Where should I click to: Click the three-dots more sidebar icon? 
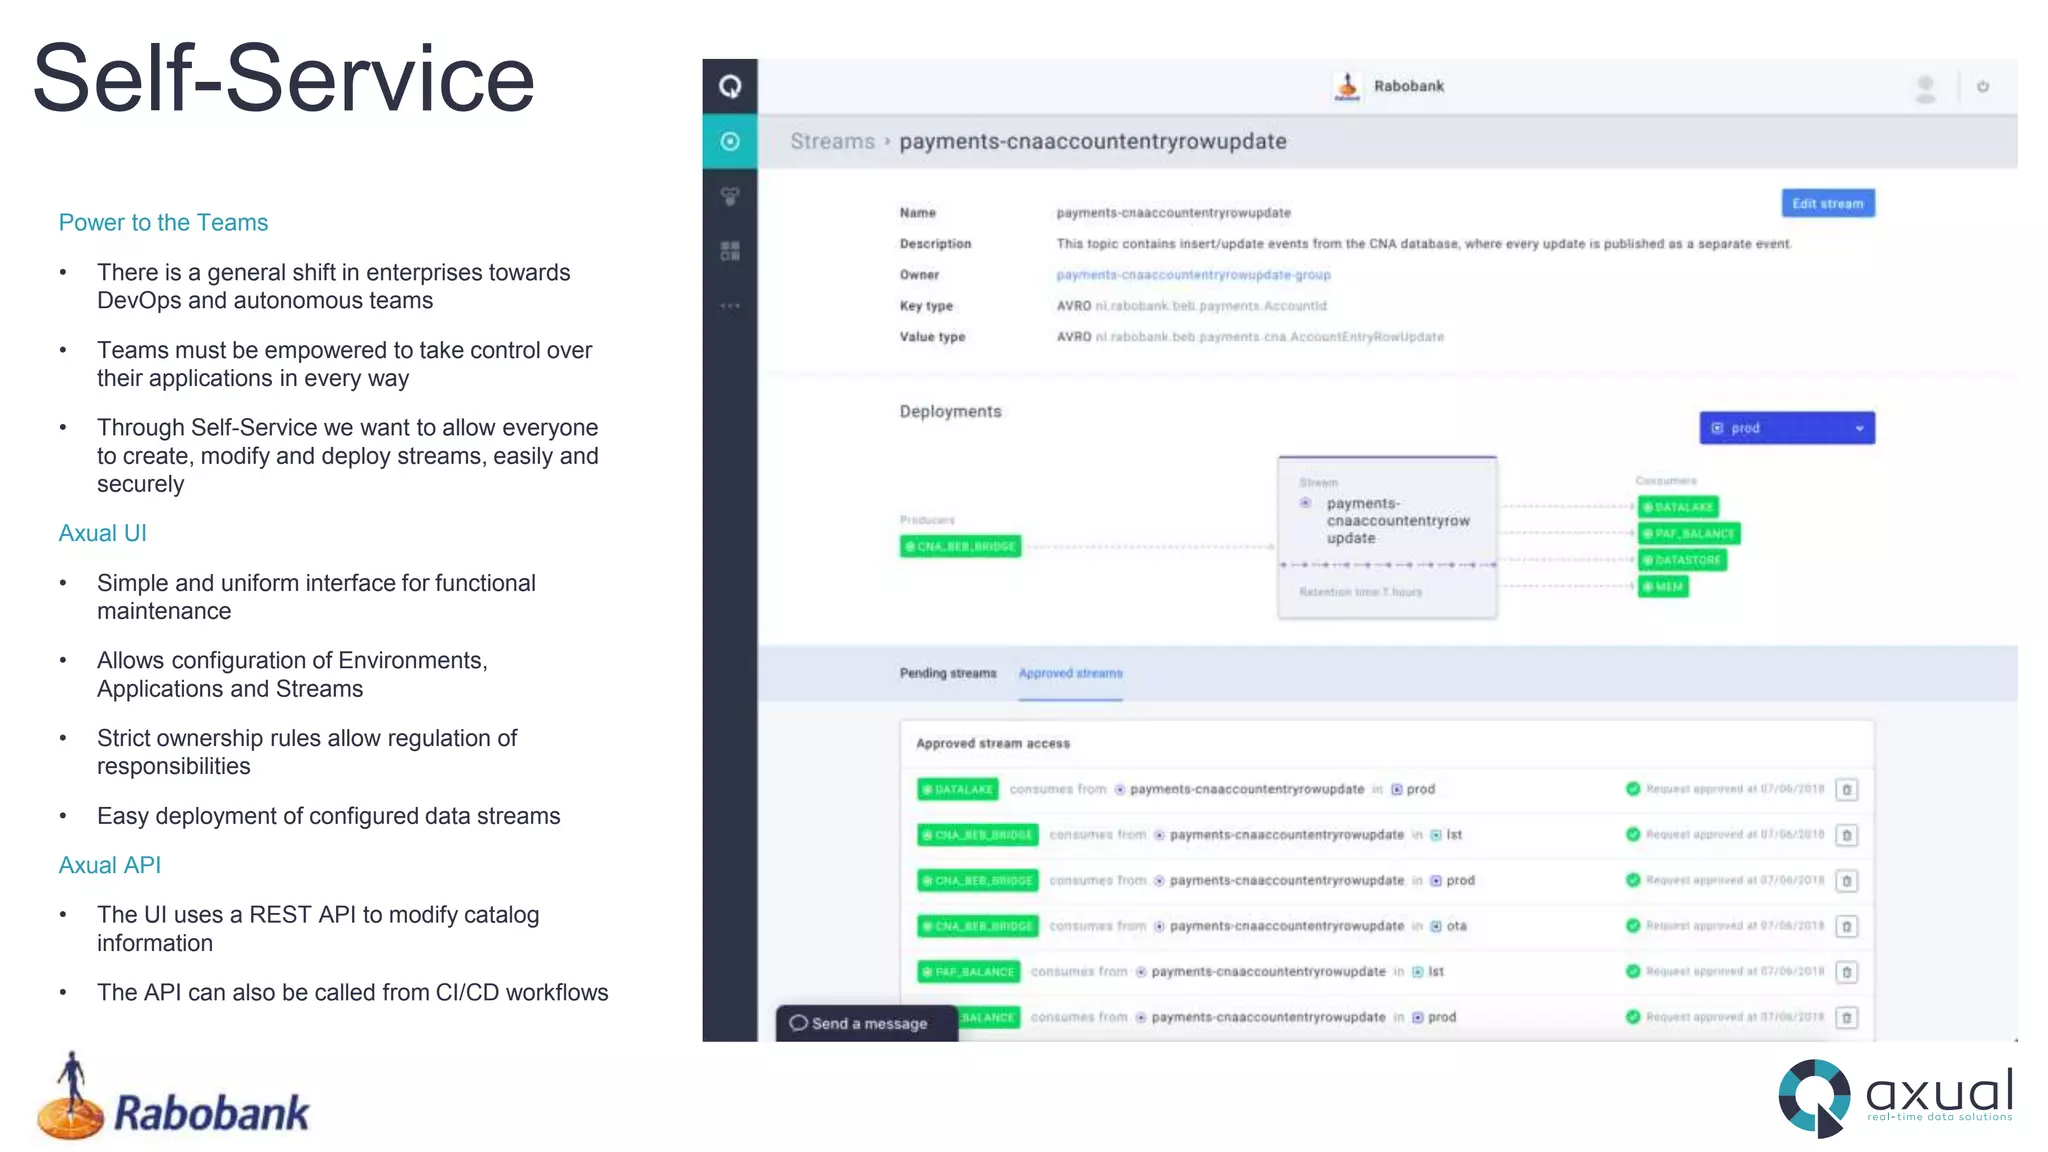point(730,306)
